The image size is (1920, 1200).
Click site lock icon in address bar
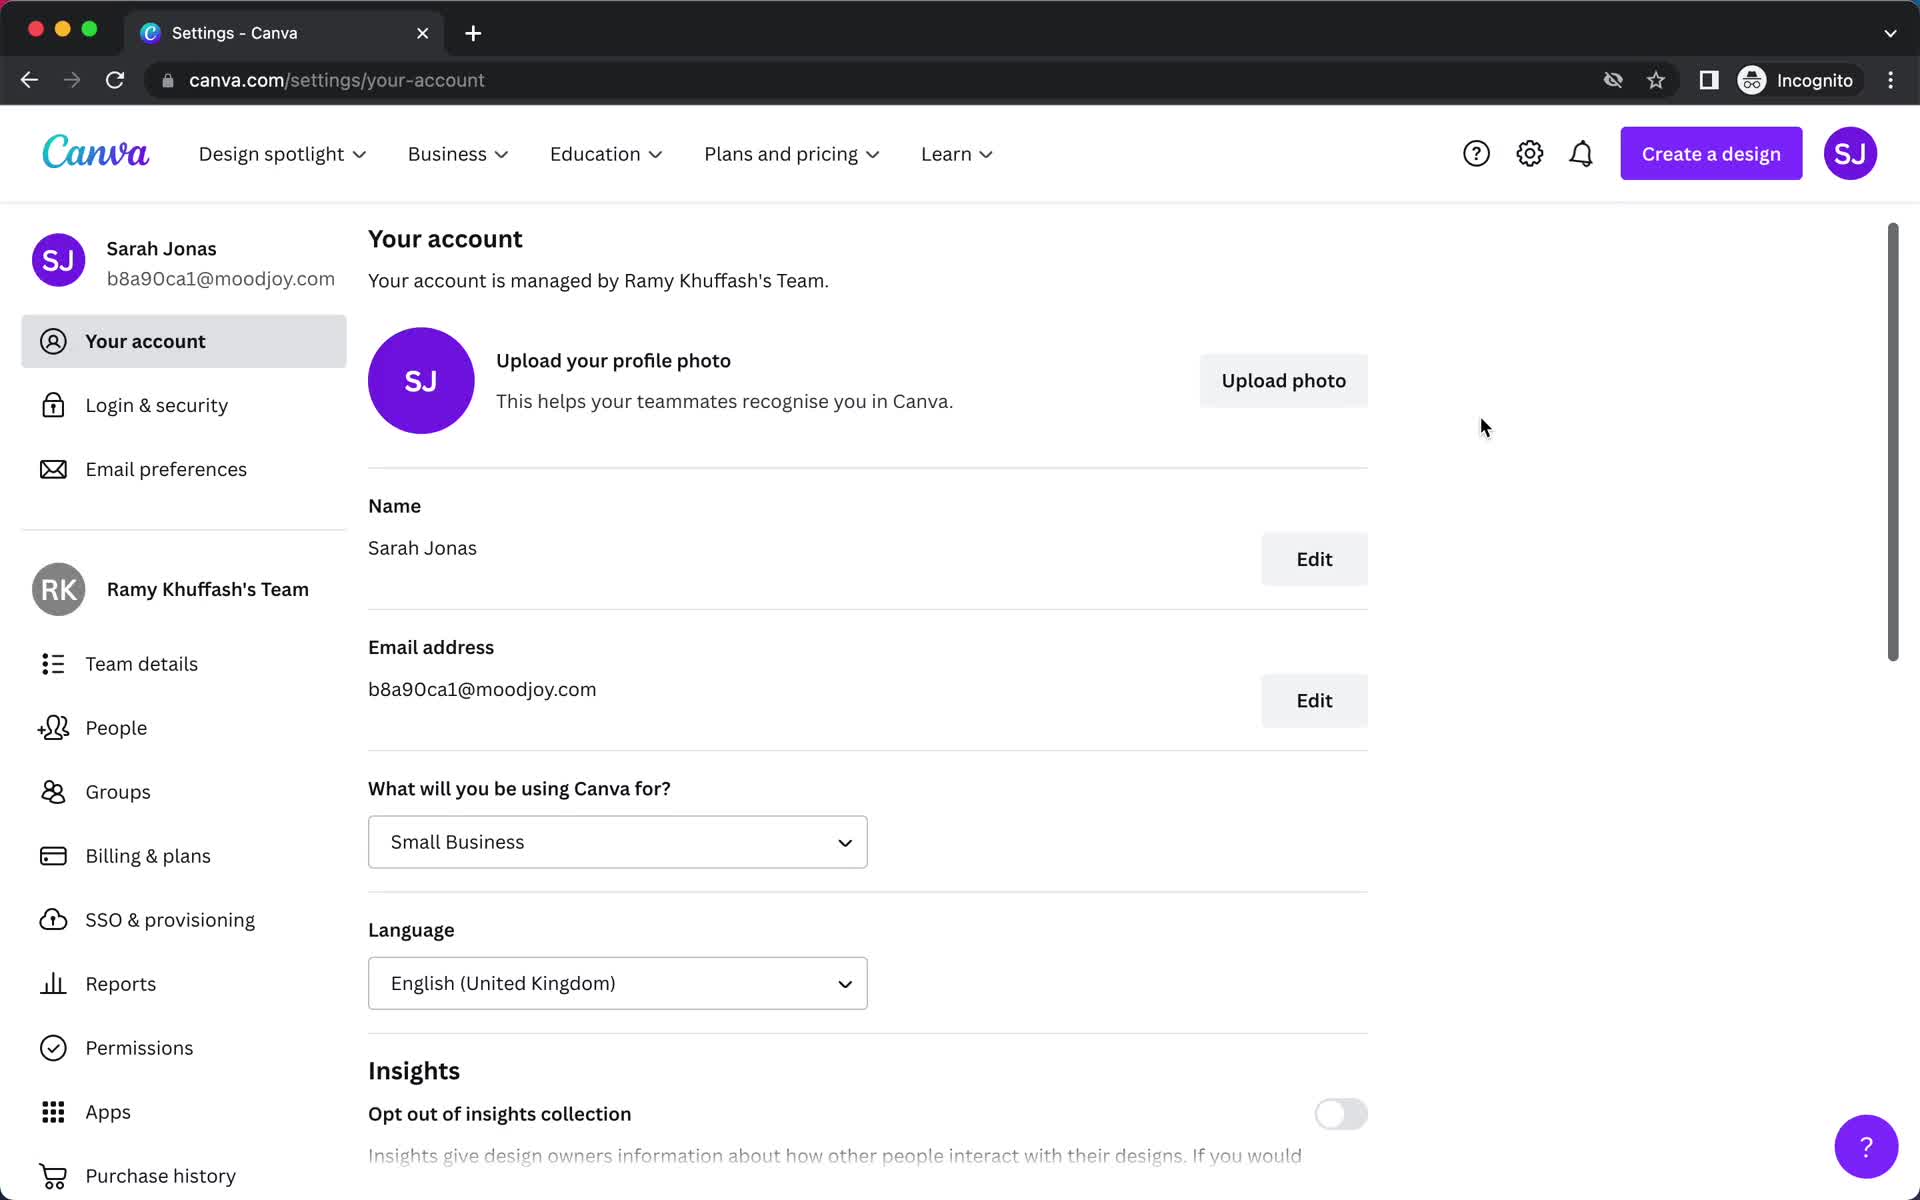pyautogui.click(x=168, y=80)
